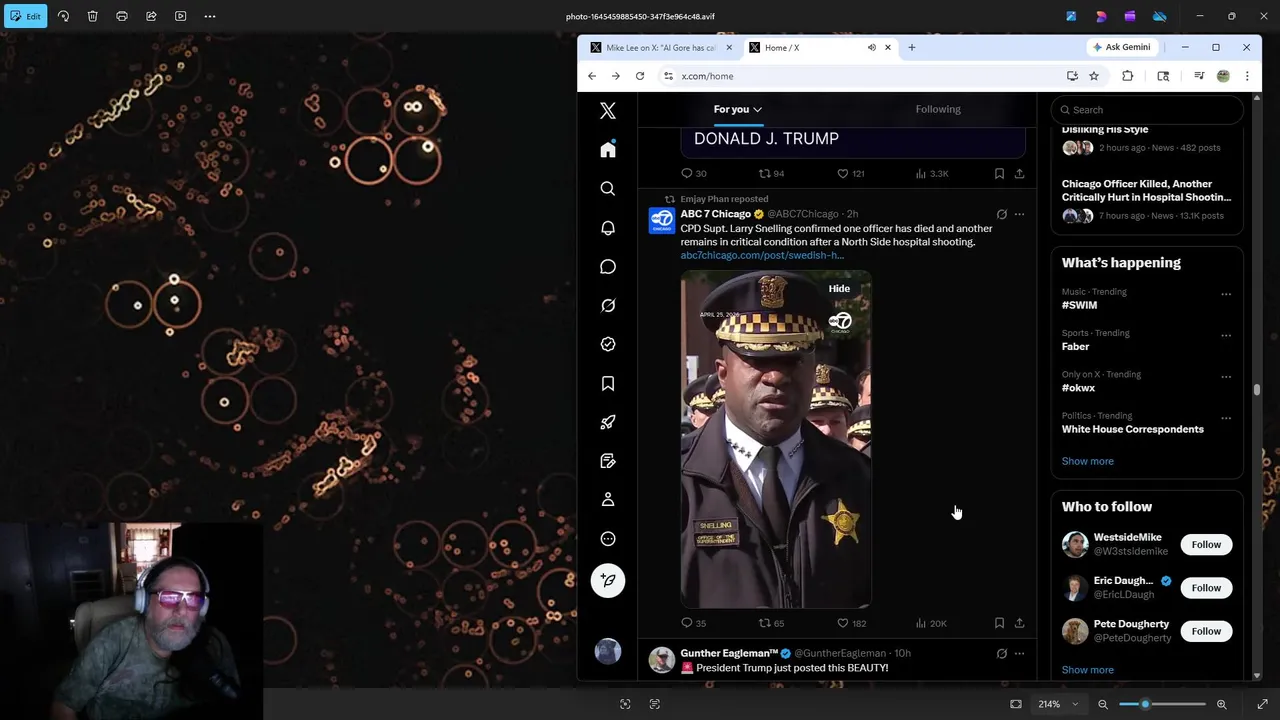The width and height of the screenshot is (1280, 720).
Task: Follow Pete Dougherty
Action: (1206, 631)
